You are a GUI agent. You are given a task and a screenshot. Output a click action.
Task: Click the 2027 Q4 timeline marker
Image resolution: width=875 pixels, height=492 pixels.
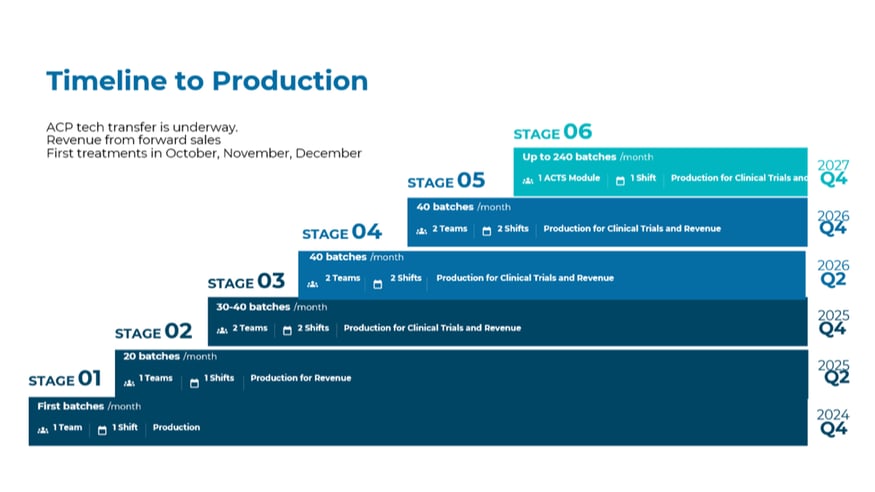pos(832,173)
